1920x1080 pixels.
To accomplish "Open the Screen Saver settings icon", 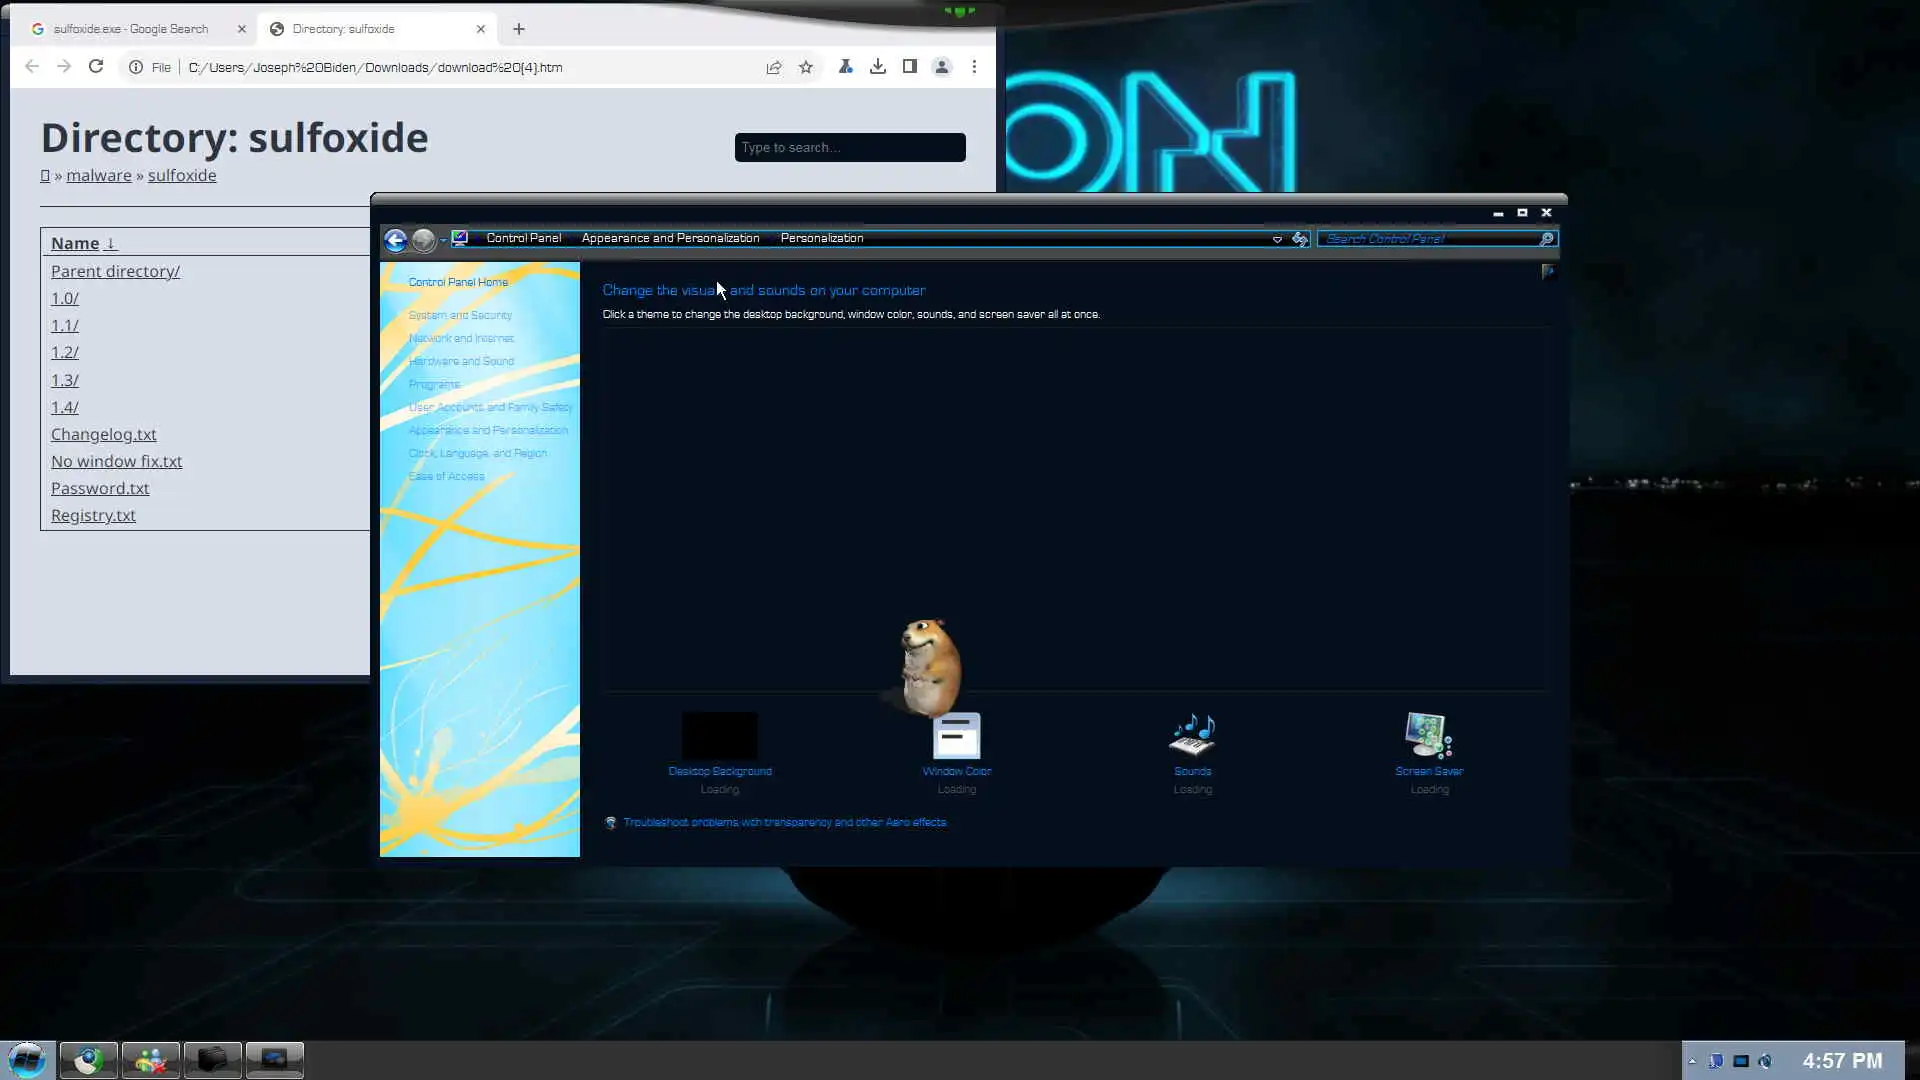I will click(1429, 737).
